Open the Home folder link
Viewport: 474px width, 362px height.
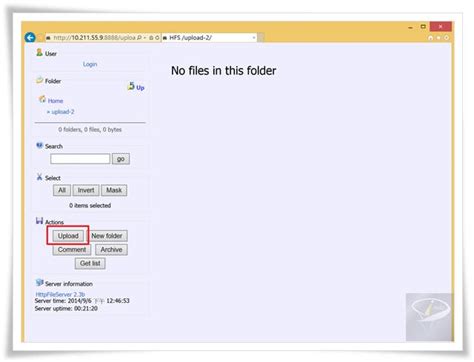click(55, 101)
